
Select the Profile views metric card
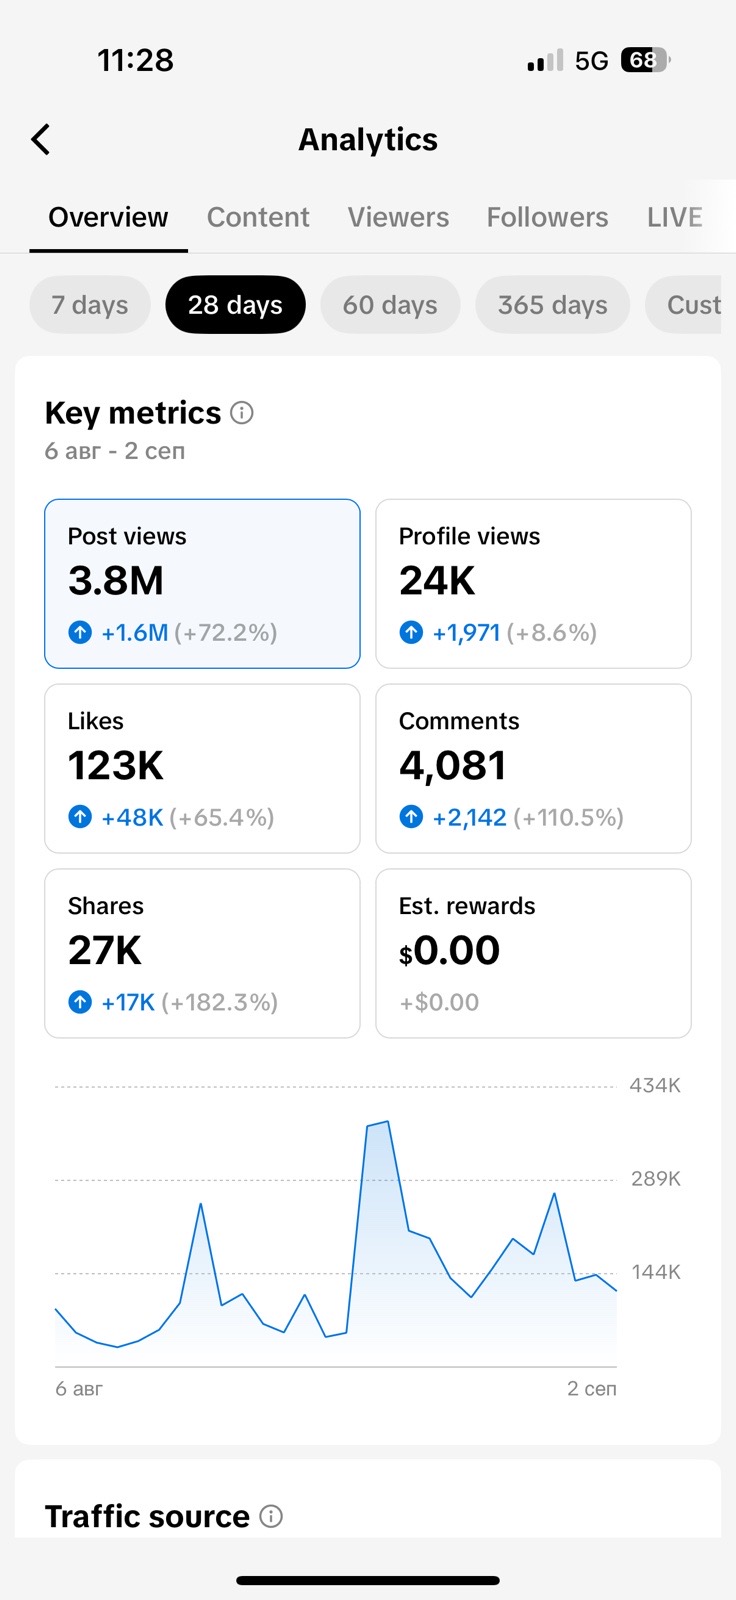pos(533,583)
